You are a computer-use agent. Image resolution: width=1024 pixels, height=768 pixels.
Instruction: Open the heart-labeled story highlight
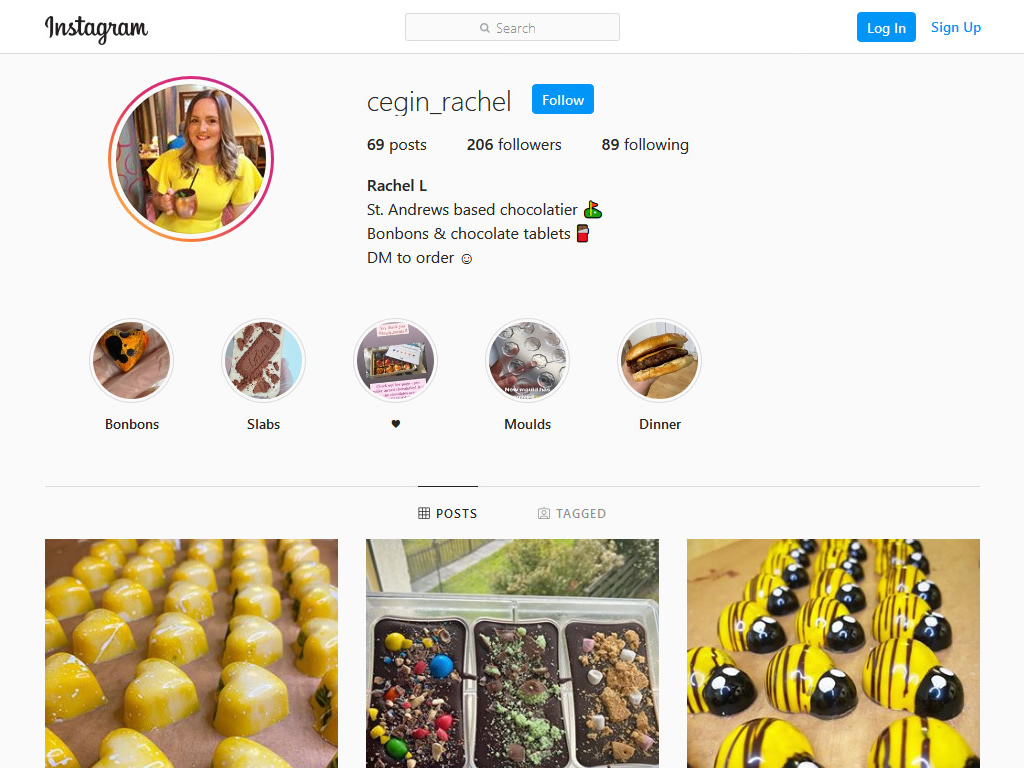pyautogui.click(x=395, y=360)
